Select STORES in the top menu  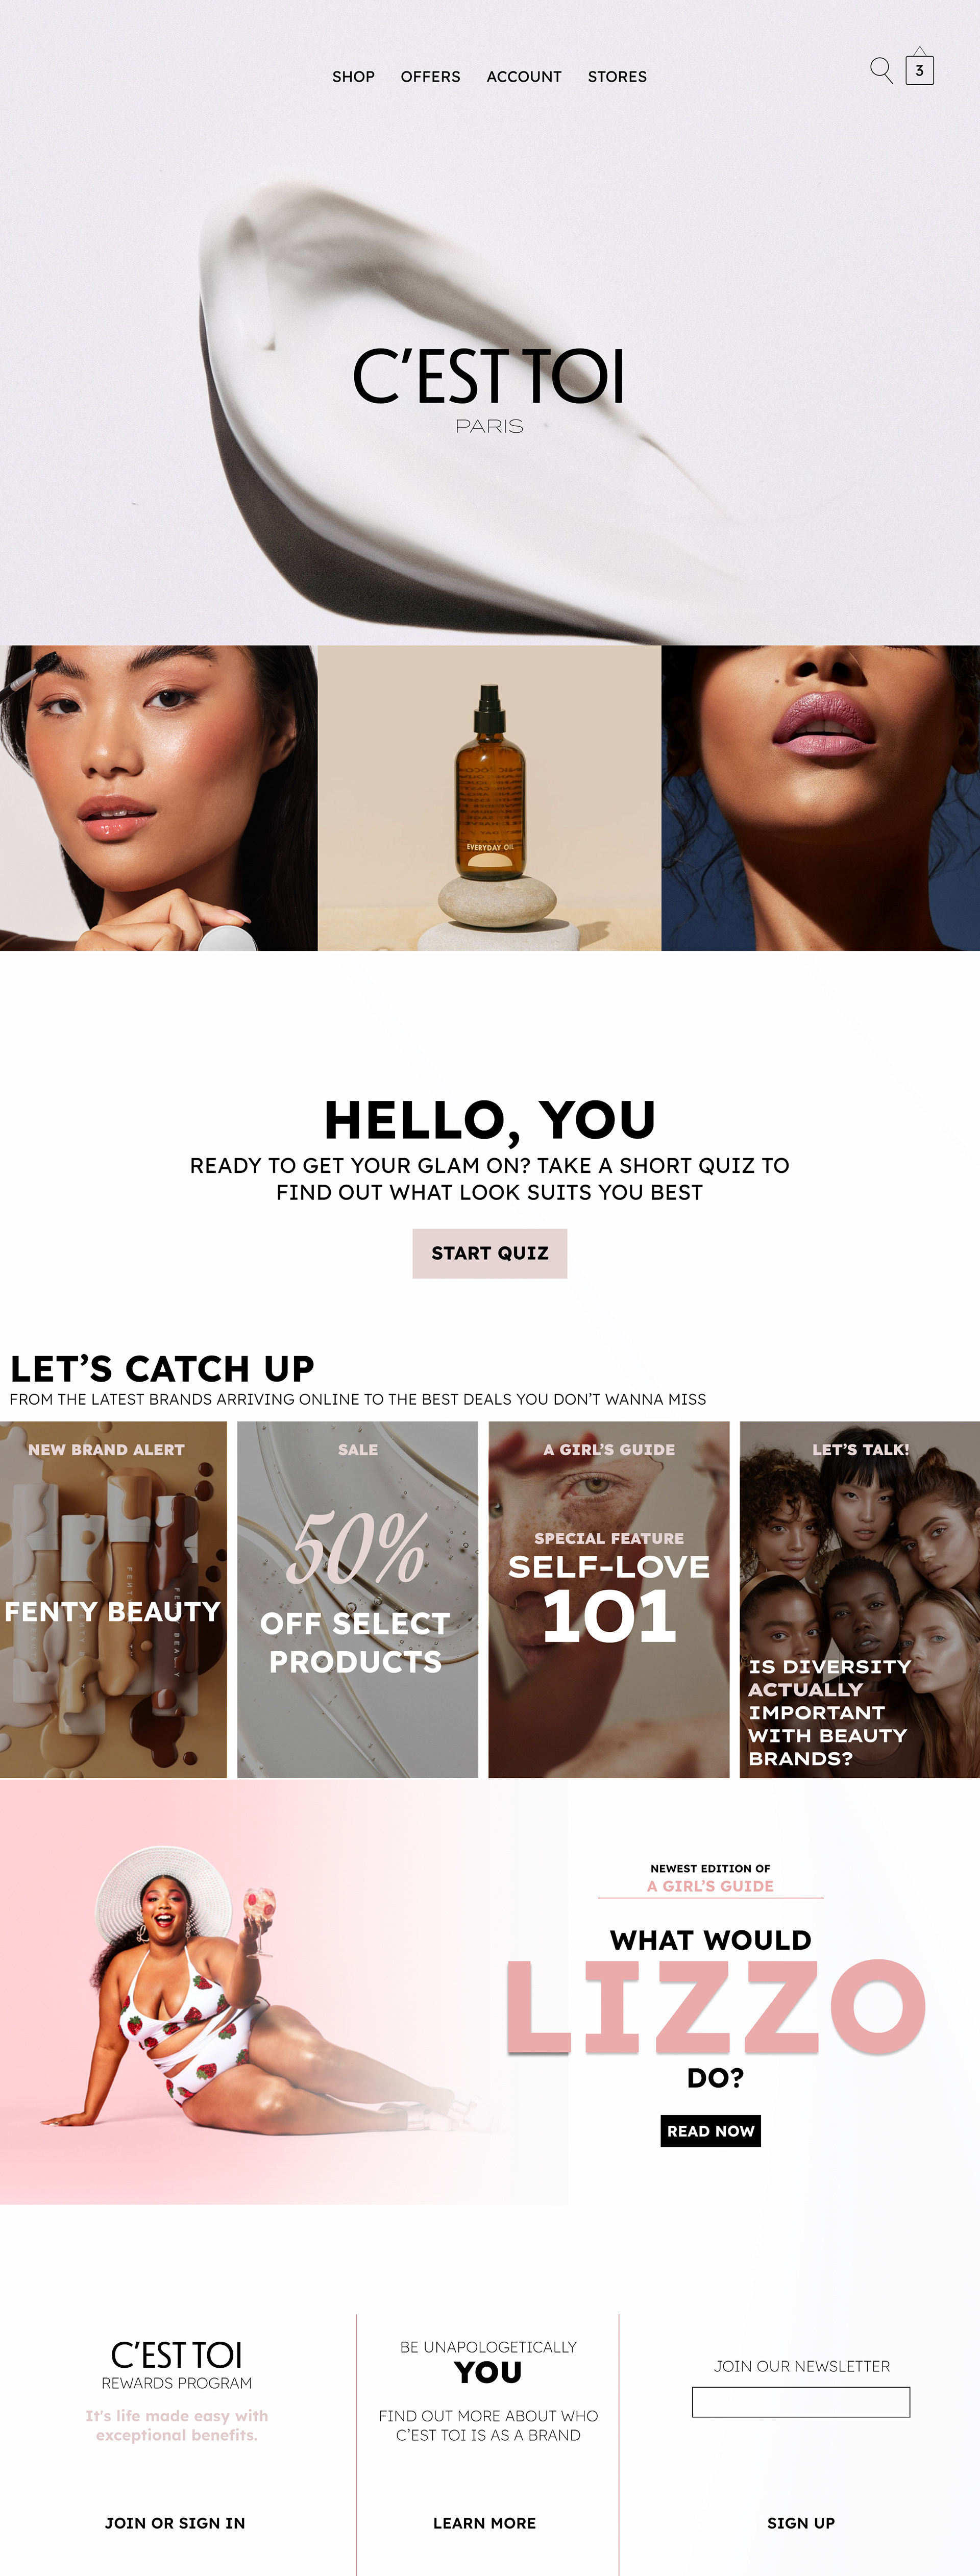[x=617, y=77]
